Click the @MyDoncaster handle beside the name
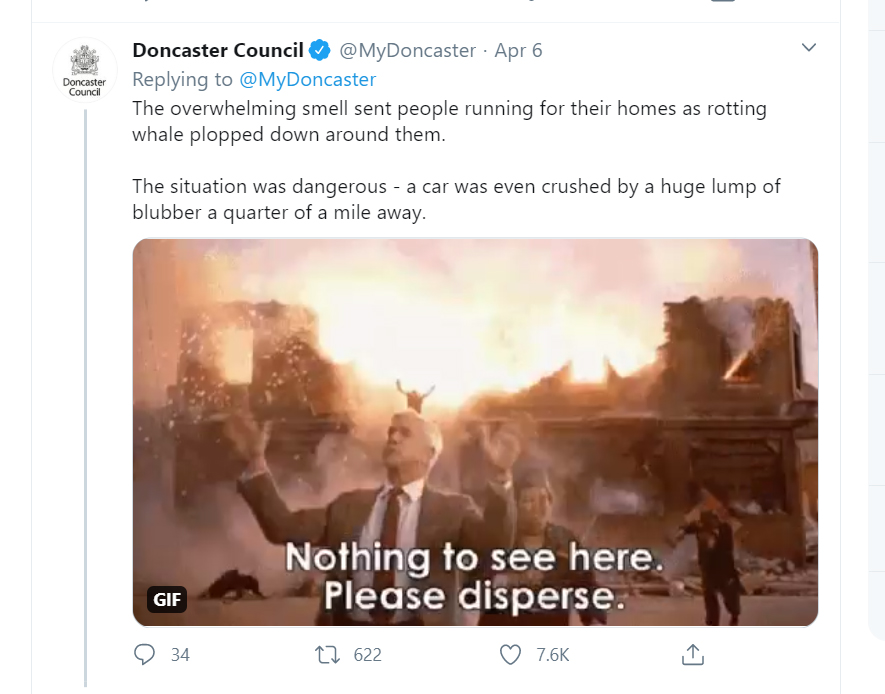The width and height of the screenshot is (885, 694). (x=407, y=50)
